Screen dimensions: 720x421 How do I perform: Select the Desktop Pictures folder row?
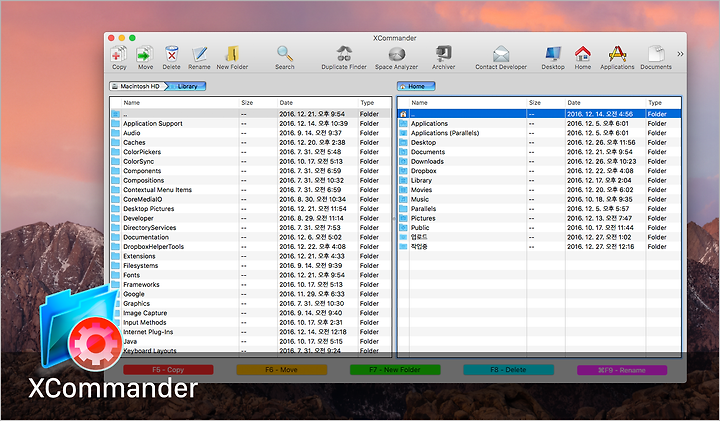pos(251,209)
